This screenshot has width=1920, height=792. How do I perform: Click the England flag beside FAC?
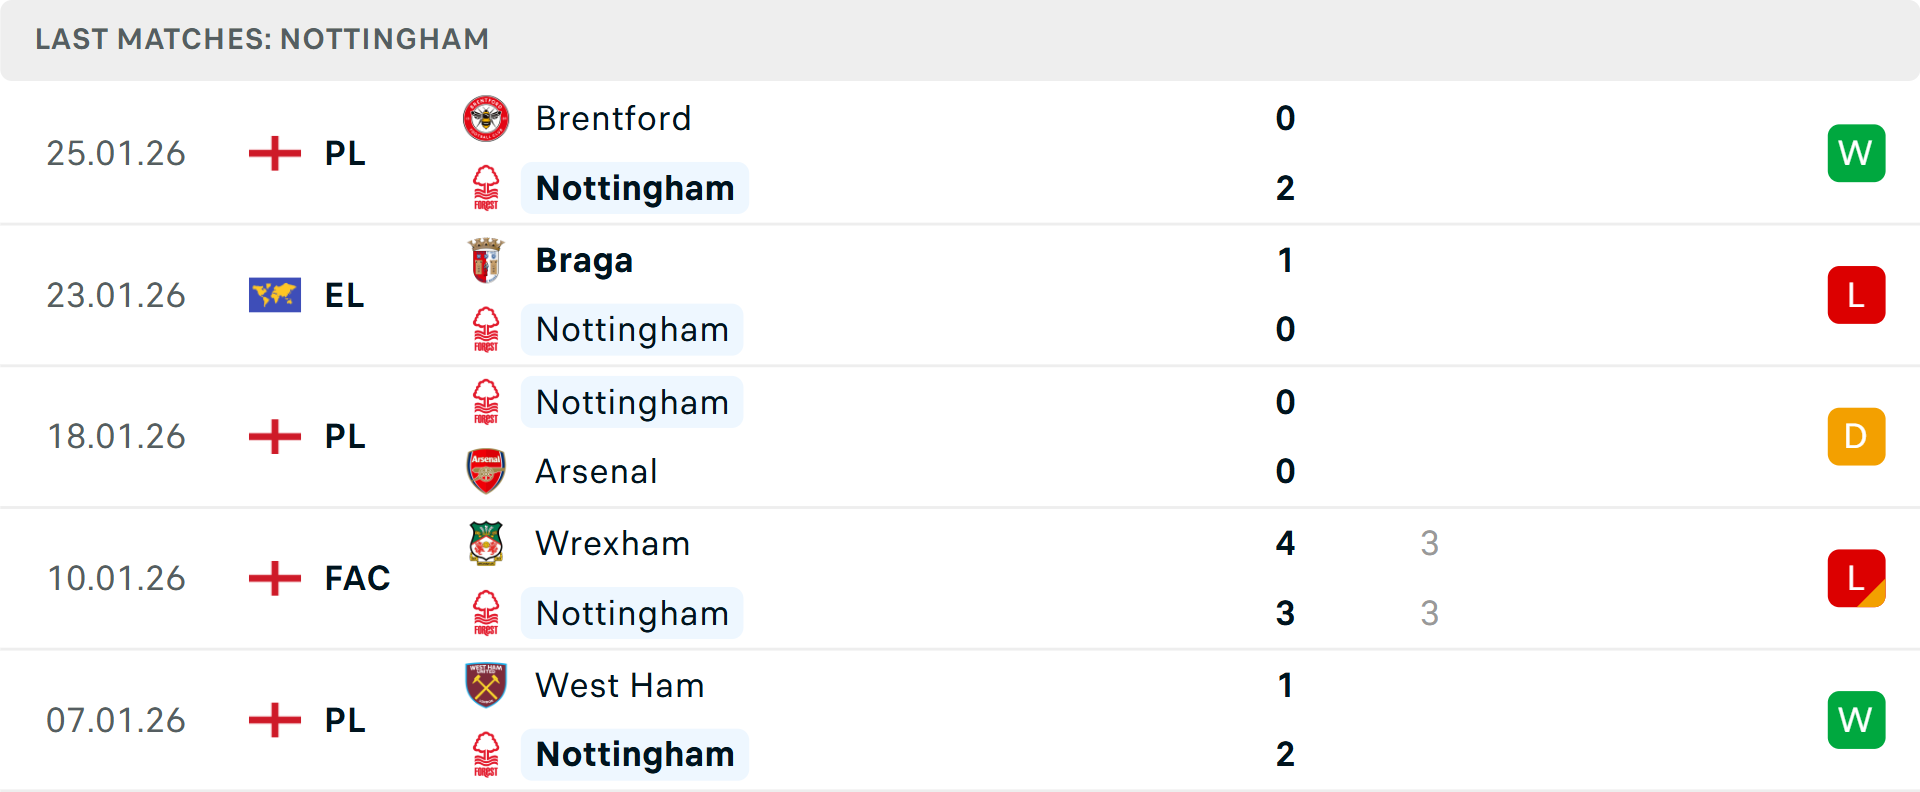(275, 578)
